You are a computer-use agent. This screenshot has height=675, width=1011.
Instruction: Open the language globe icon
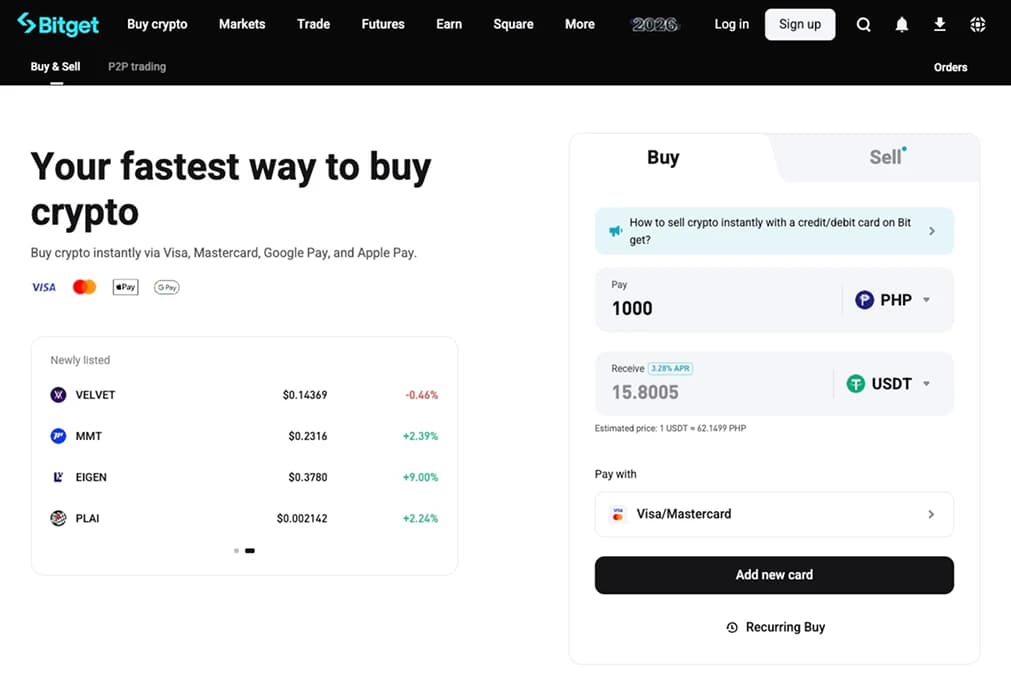pos(977,24)
